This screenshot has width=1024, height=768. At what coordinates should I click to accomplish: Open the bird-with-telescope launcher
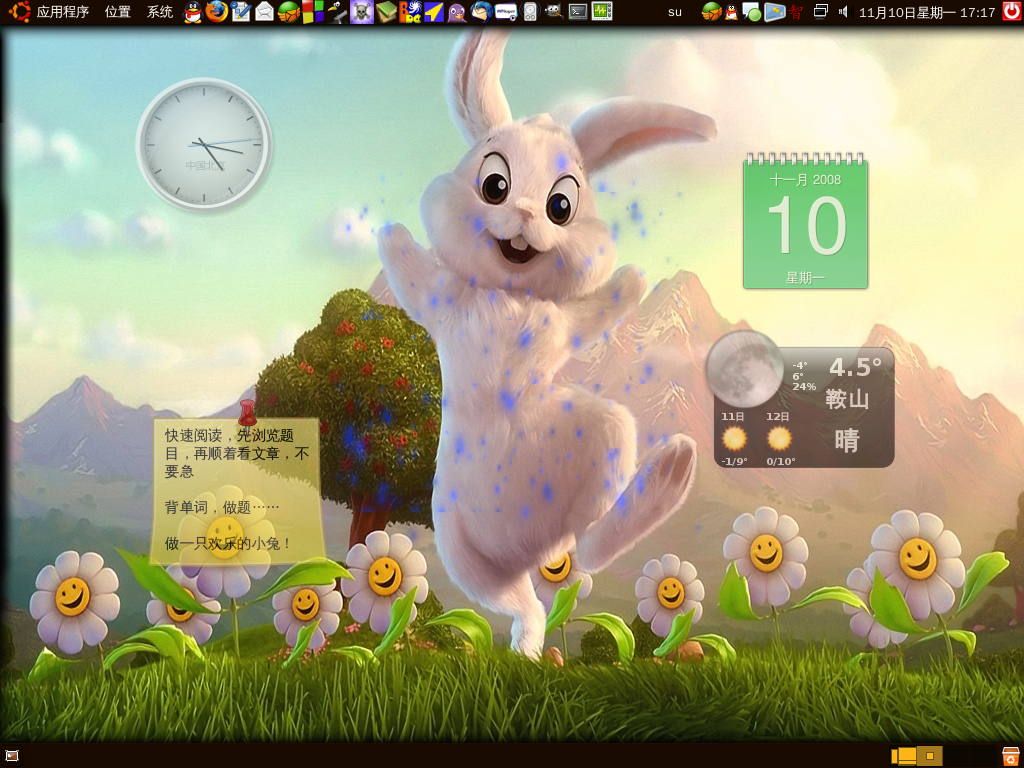tap(337, 12)
